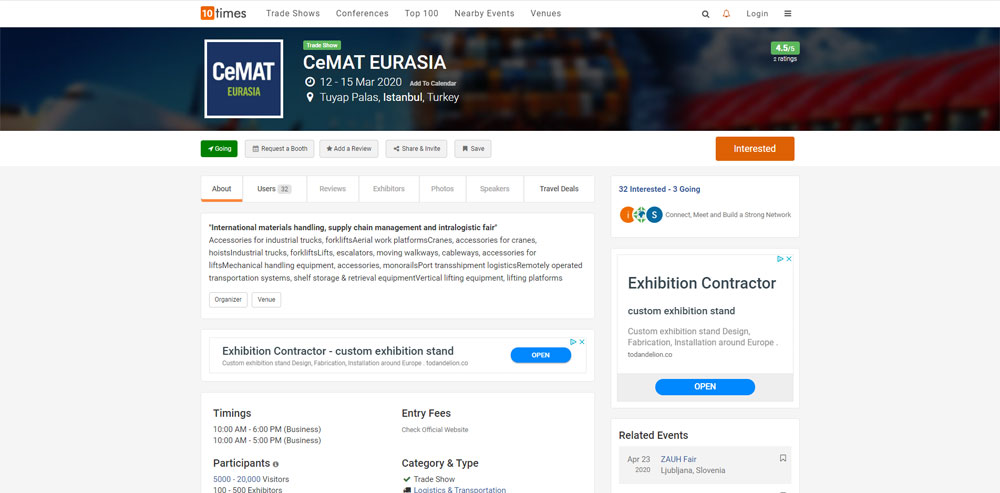Click OPEN in the sidebar ad
The height and width of the screenshot is (493, 1000).
(705, 386)
